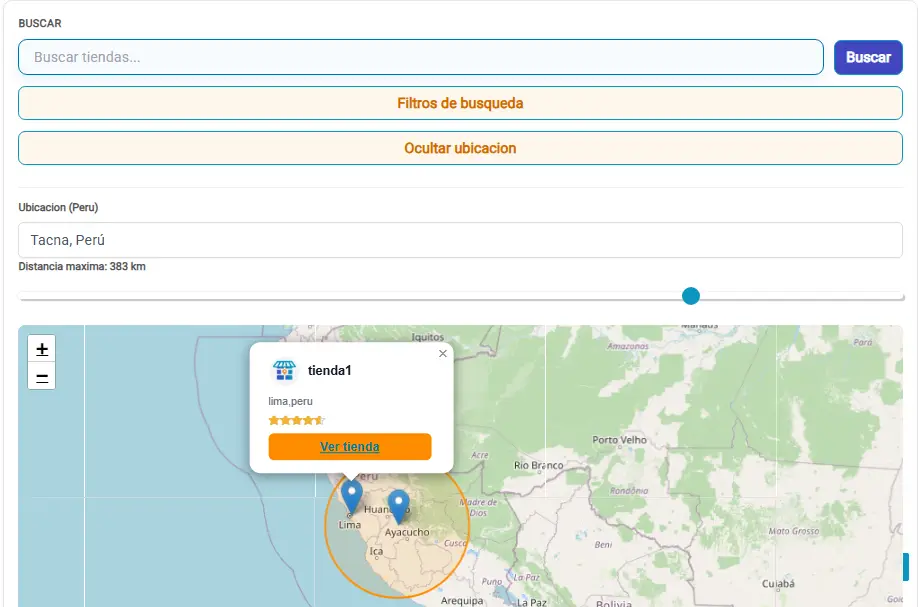Screen dimensions: 918x607
Task: Select the blue map marker near Ayacucho
Action: [399, 505]
